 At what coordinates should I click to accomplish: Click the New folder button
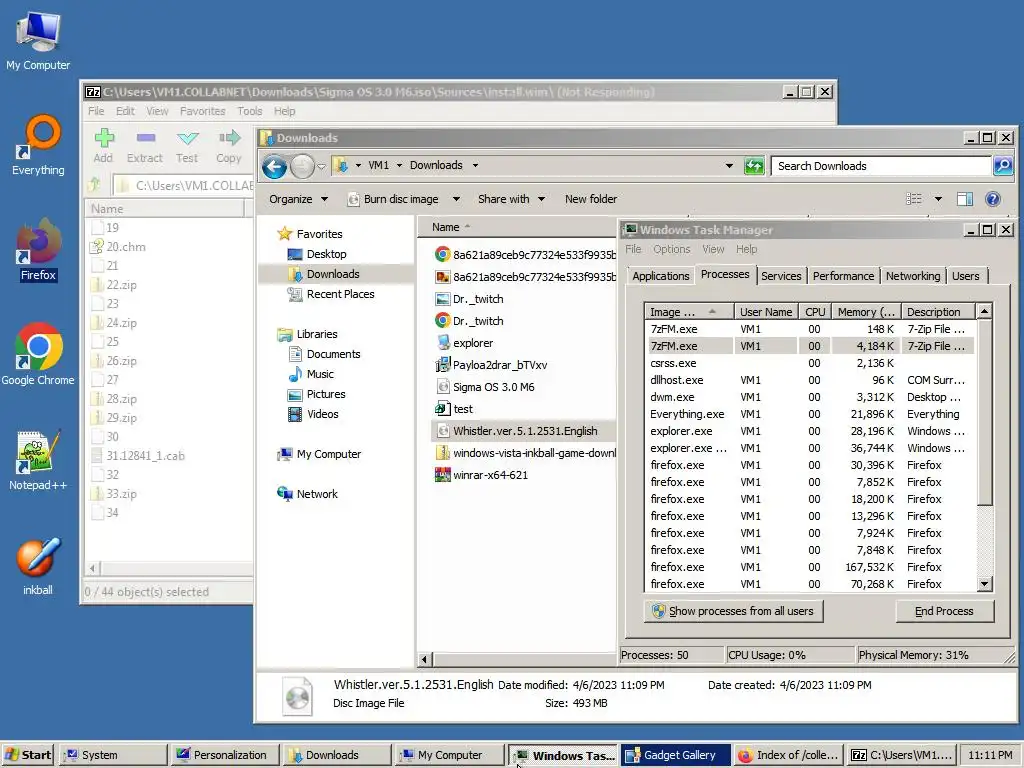point(590,199)
